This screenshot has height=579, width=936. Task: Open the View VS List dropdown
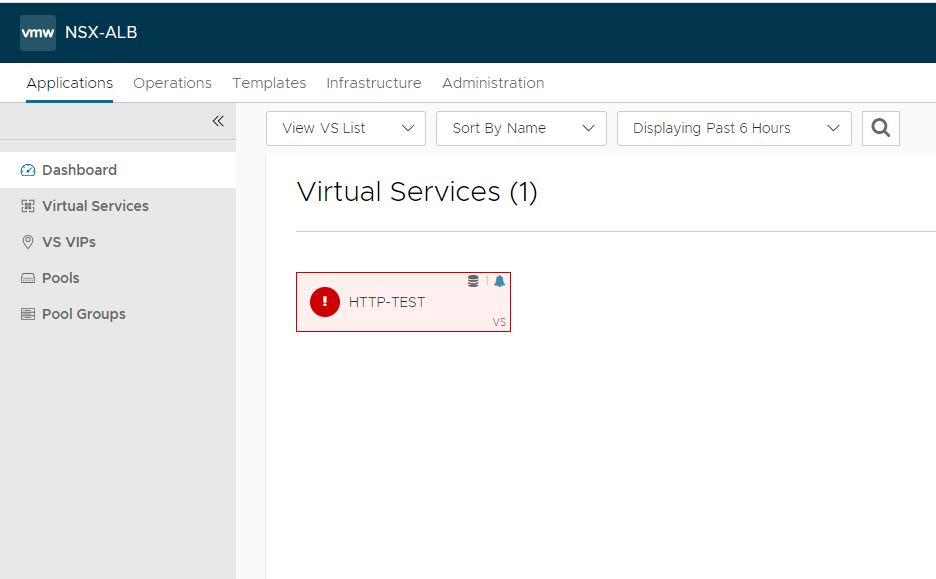[346, 128]
